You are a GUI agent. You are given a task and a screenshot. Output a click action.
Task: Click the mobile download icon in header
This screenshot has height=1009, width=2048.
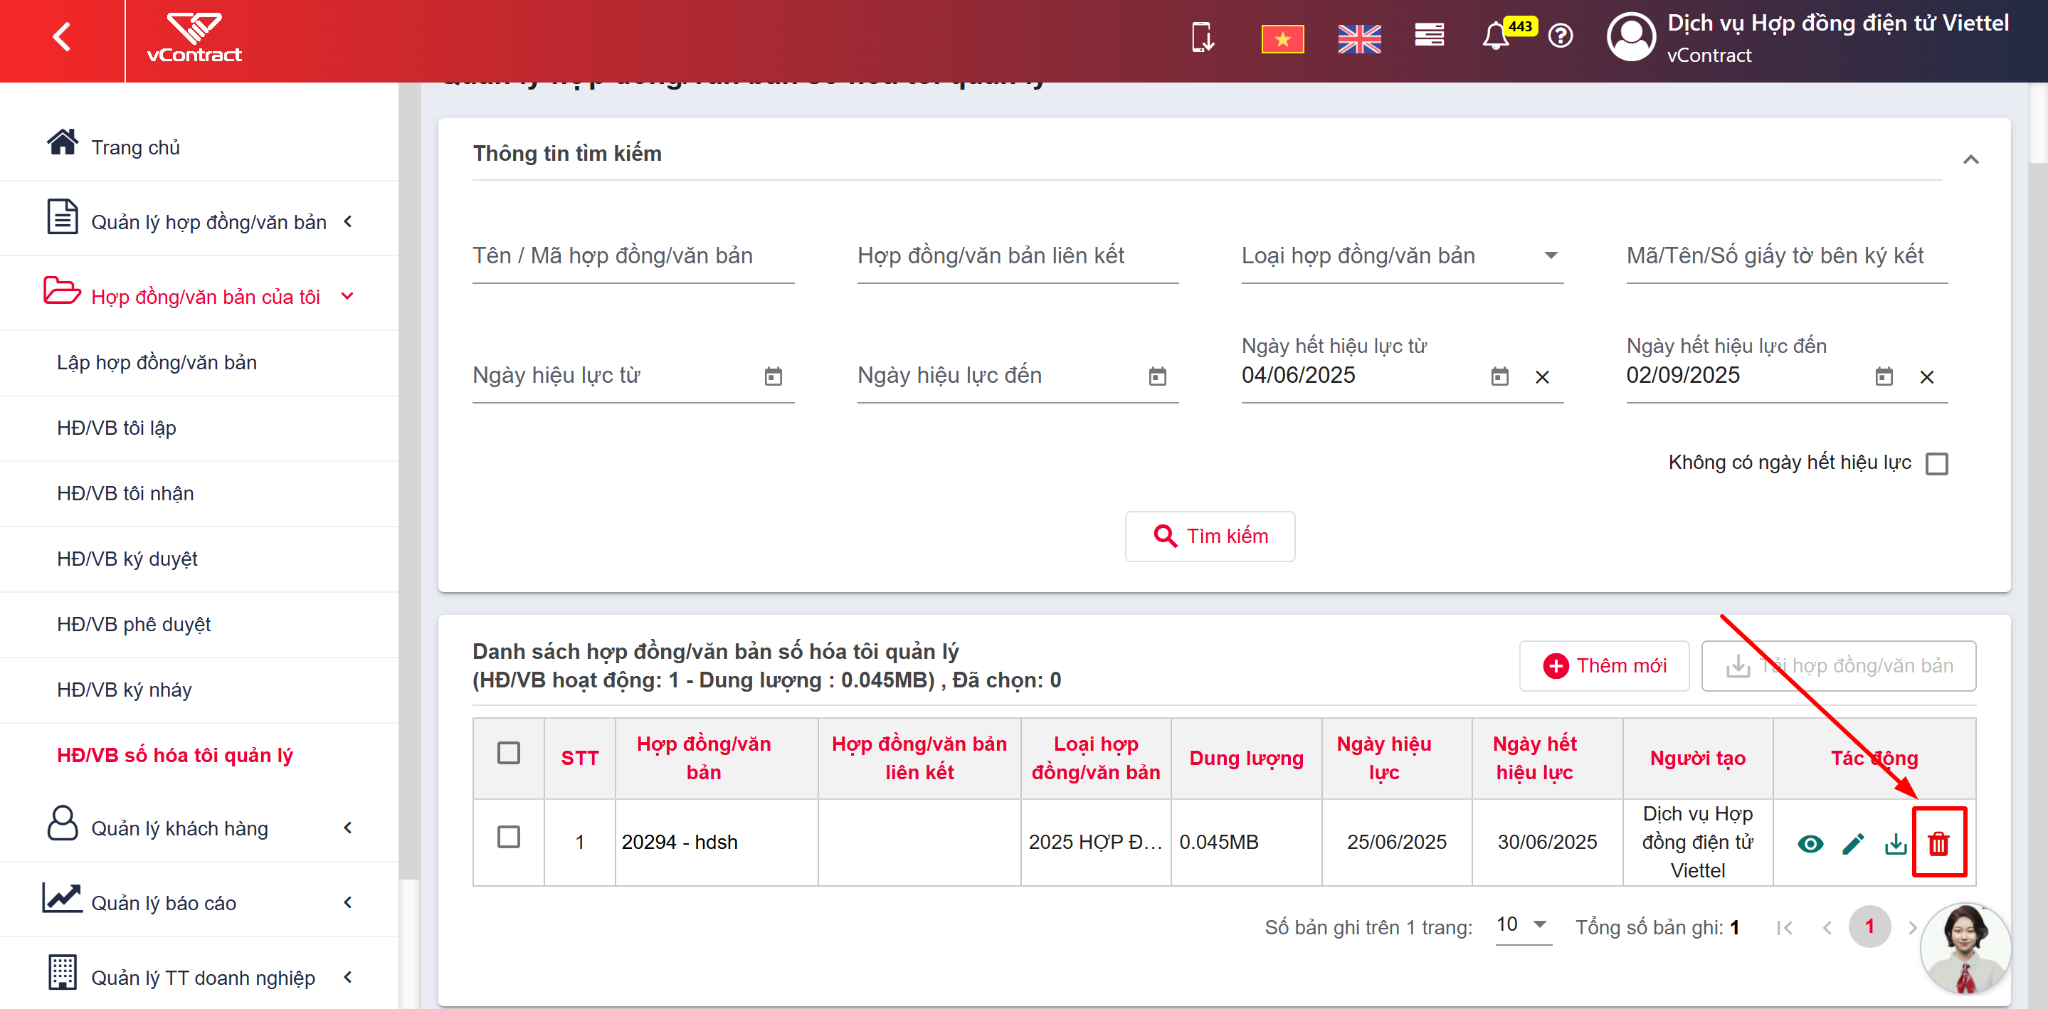coord(1203,37)
